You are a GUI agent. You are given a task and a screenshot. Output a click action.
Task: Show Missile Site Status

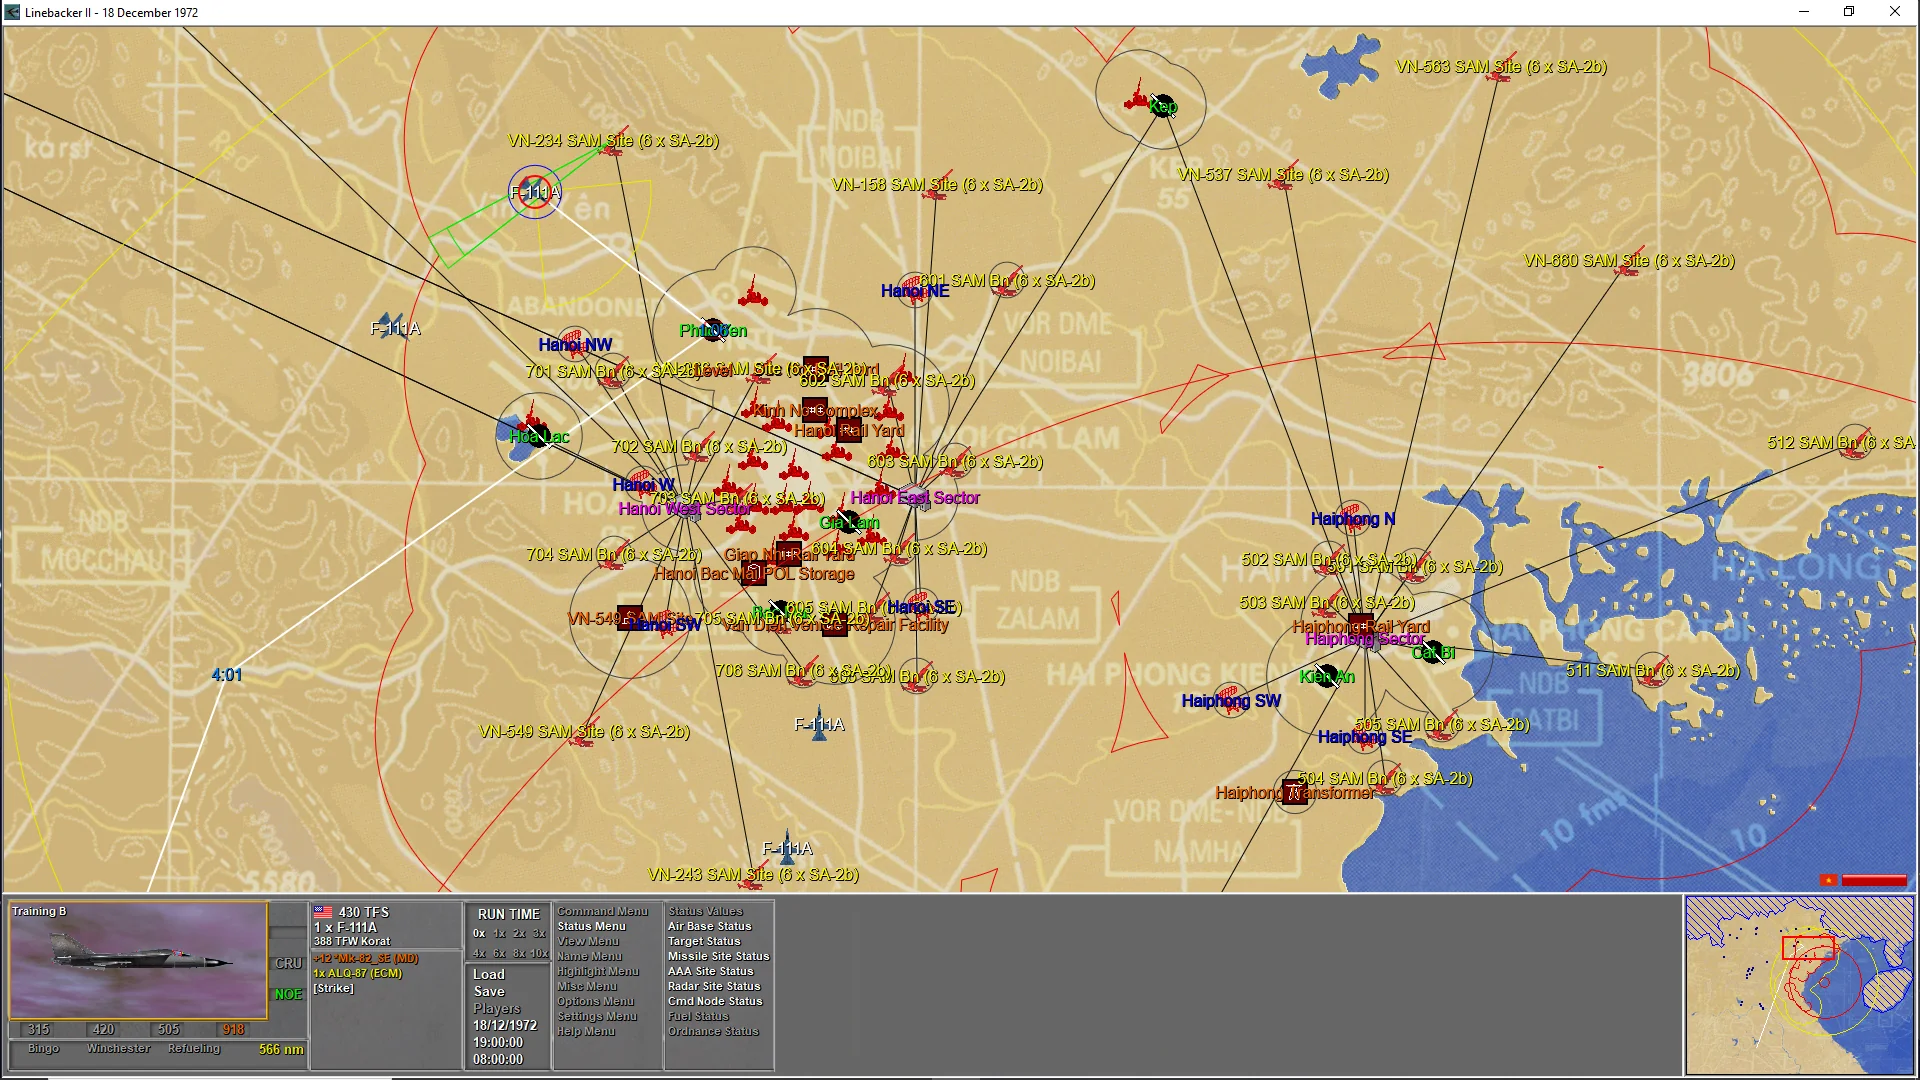tap(718, 956)
